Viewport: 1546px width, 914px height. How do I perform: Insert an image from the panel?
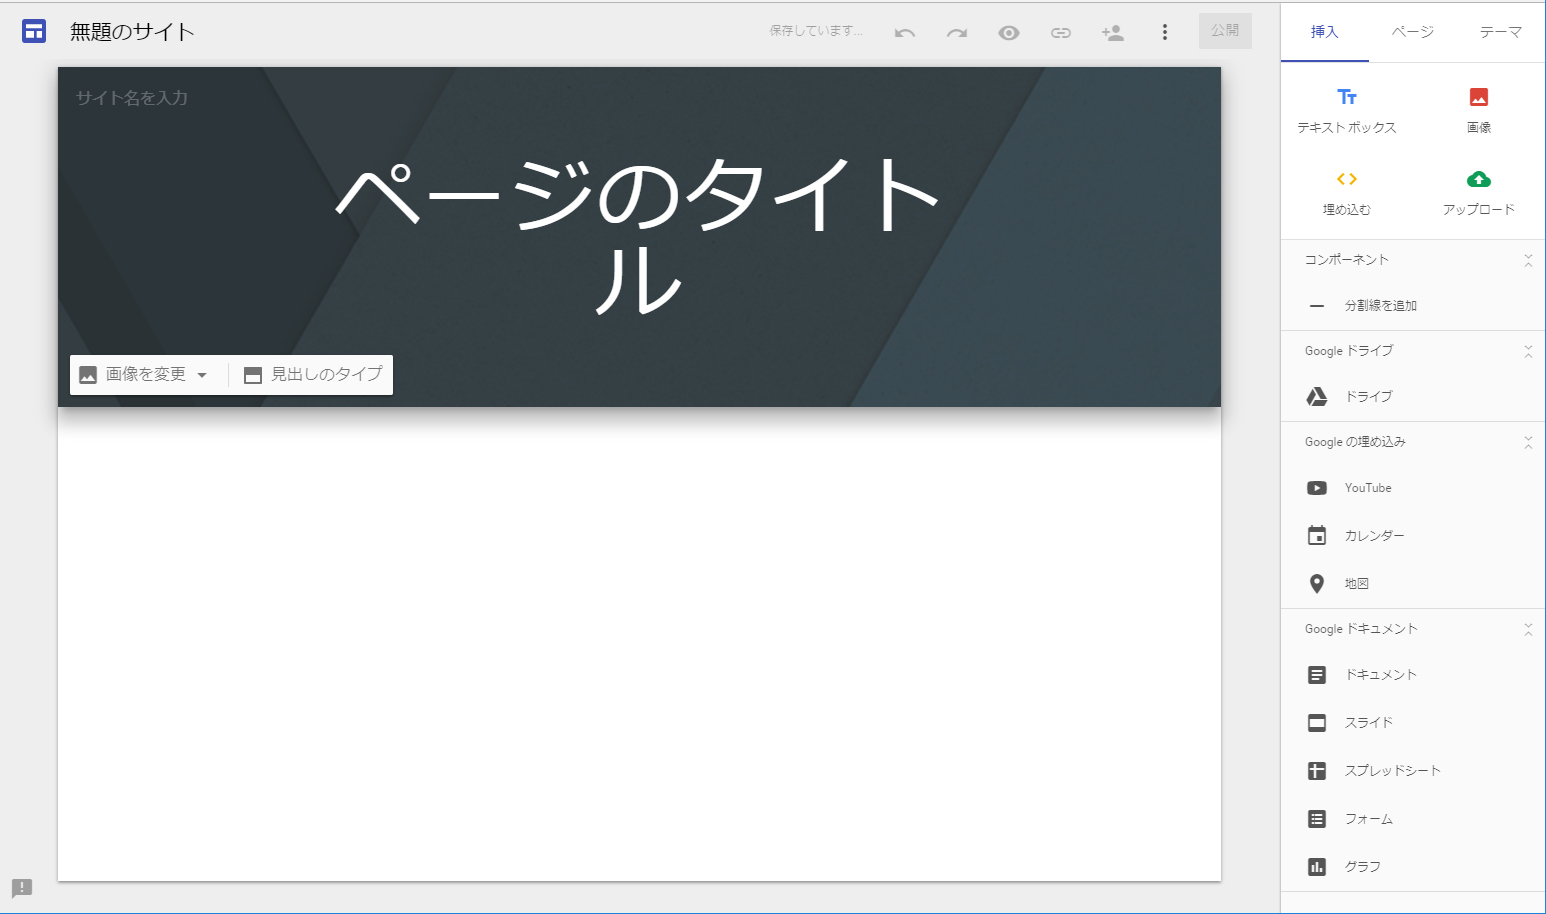pyautogui.click(x=1479, y=110)
